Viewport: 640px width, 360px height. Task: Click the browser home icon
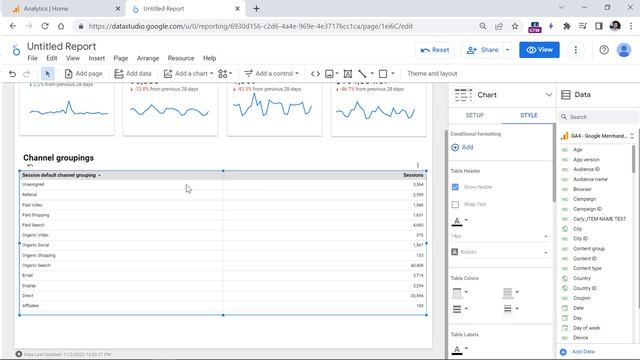tap(61, 26)
